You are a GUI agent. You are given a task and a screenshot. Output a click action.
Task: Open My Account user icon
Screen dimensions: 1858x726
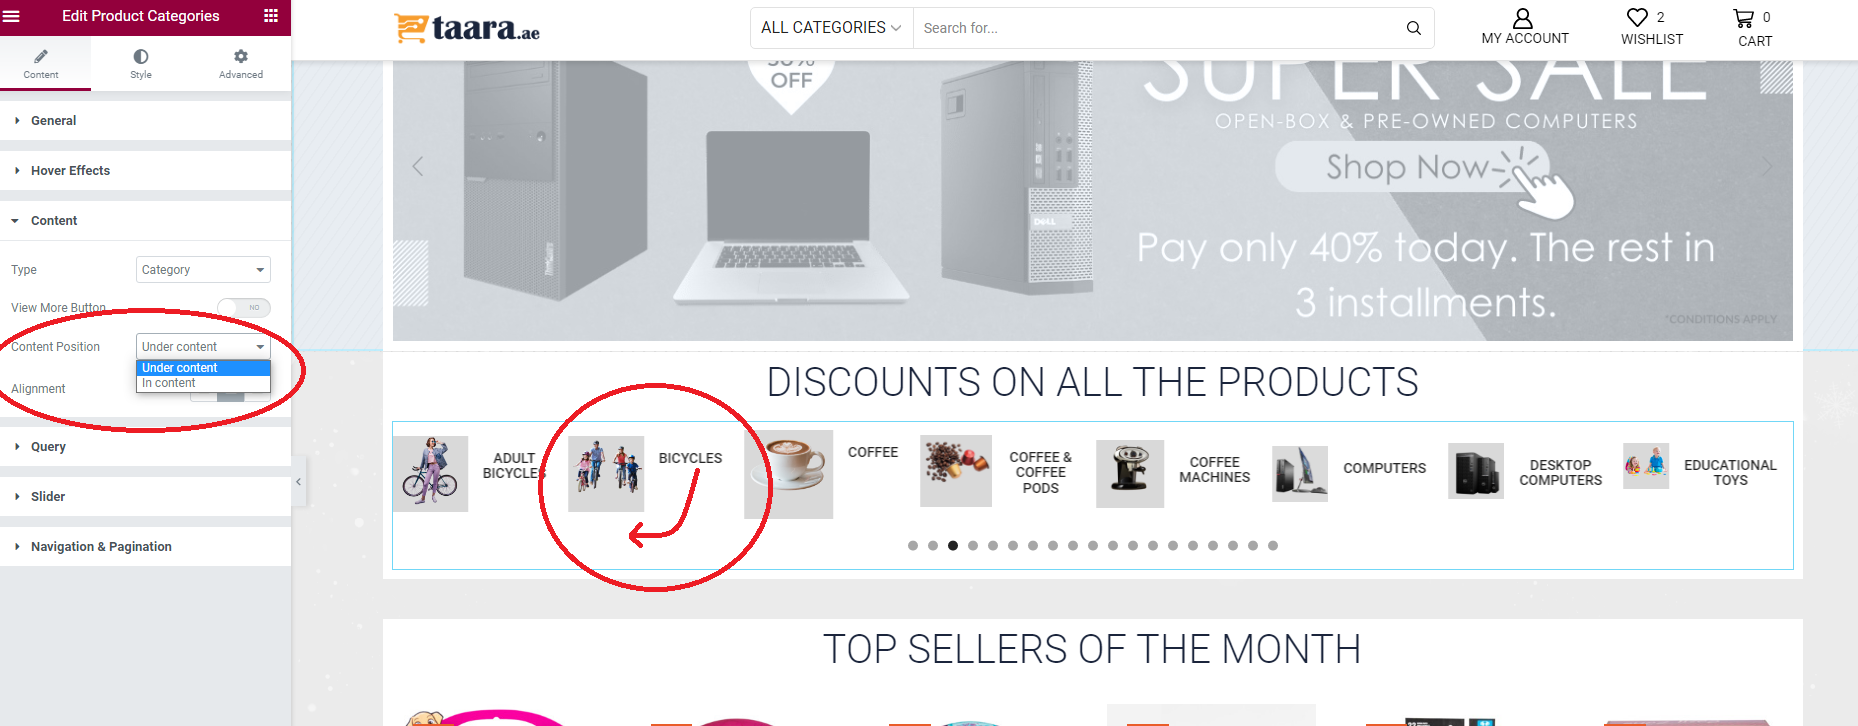click(x=1523, y=18)
